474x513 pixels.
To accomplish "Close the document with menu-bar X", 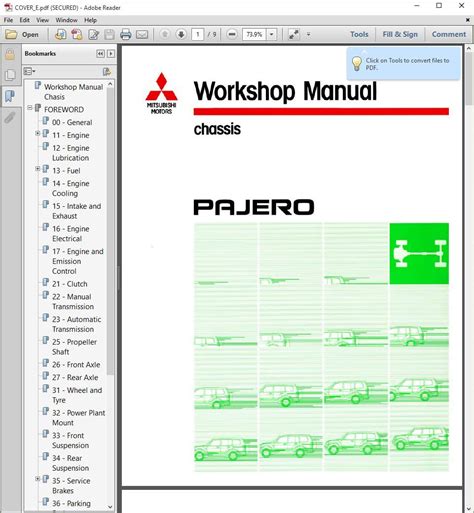I will tap(468, 20).
